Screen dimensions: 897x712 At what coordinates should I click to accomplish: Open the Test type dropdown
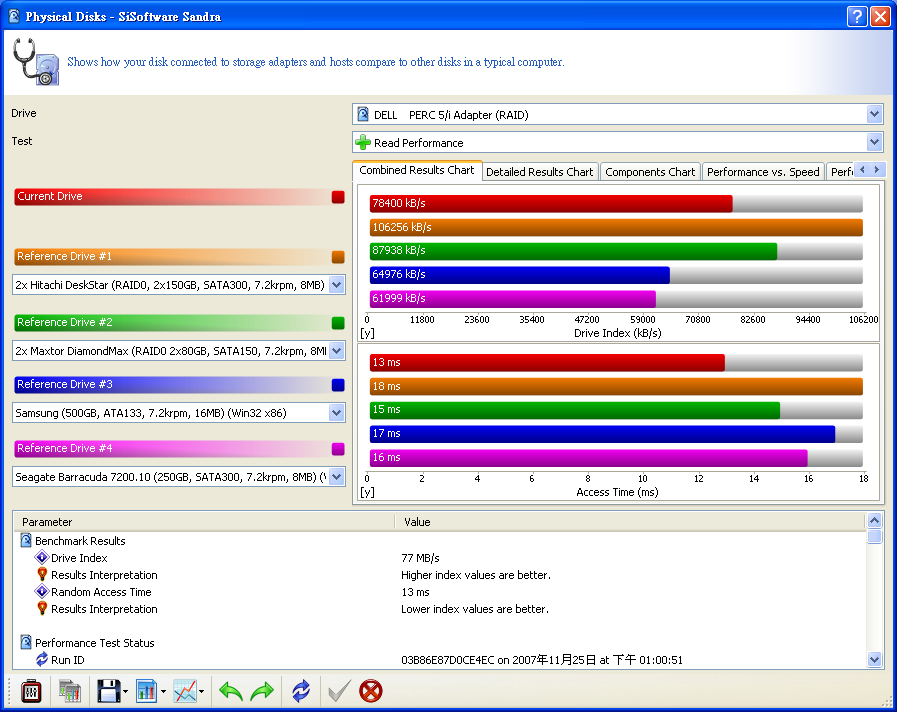click(874, 142)
